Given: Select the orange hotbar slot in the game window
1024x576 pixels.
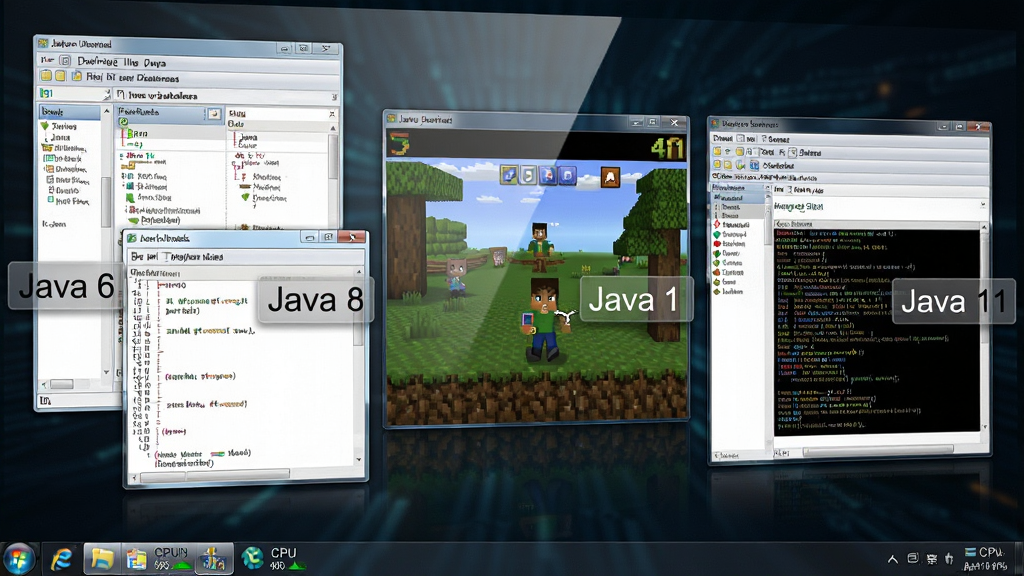Looking at the screenshot, I should click(610, 177).
